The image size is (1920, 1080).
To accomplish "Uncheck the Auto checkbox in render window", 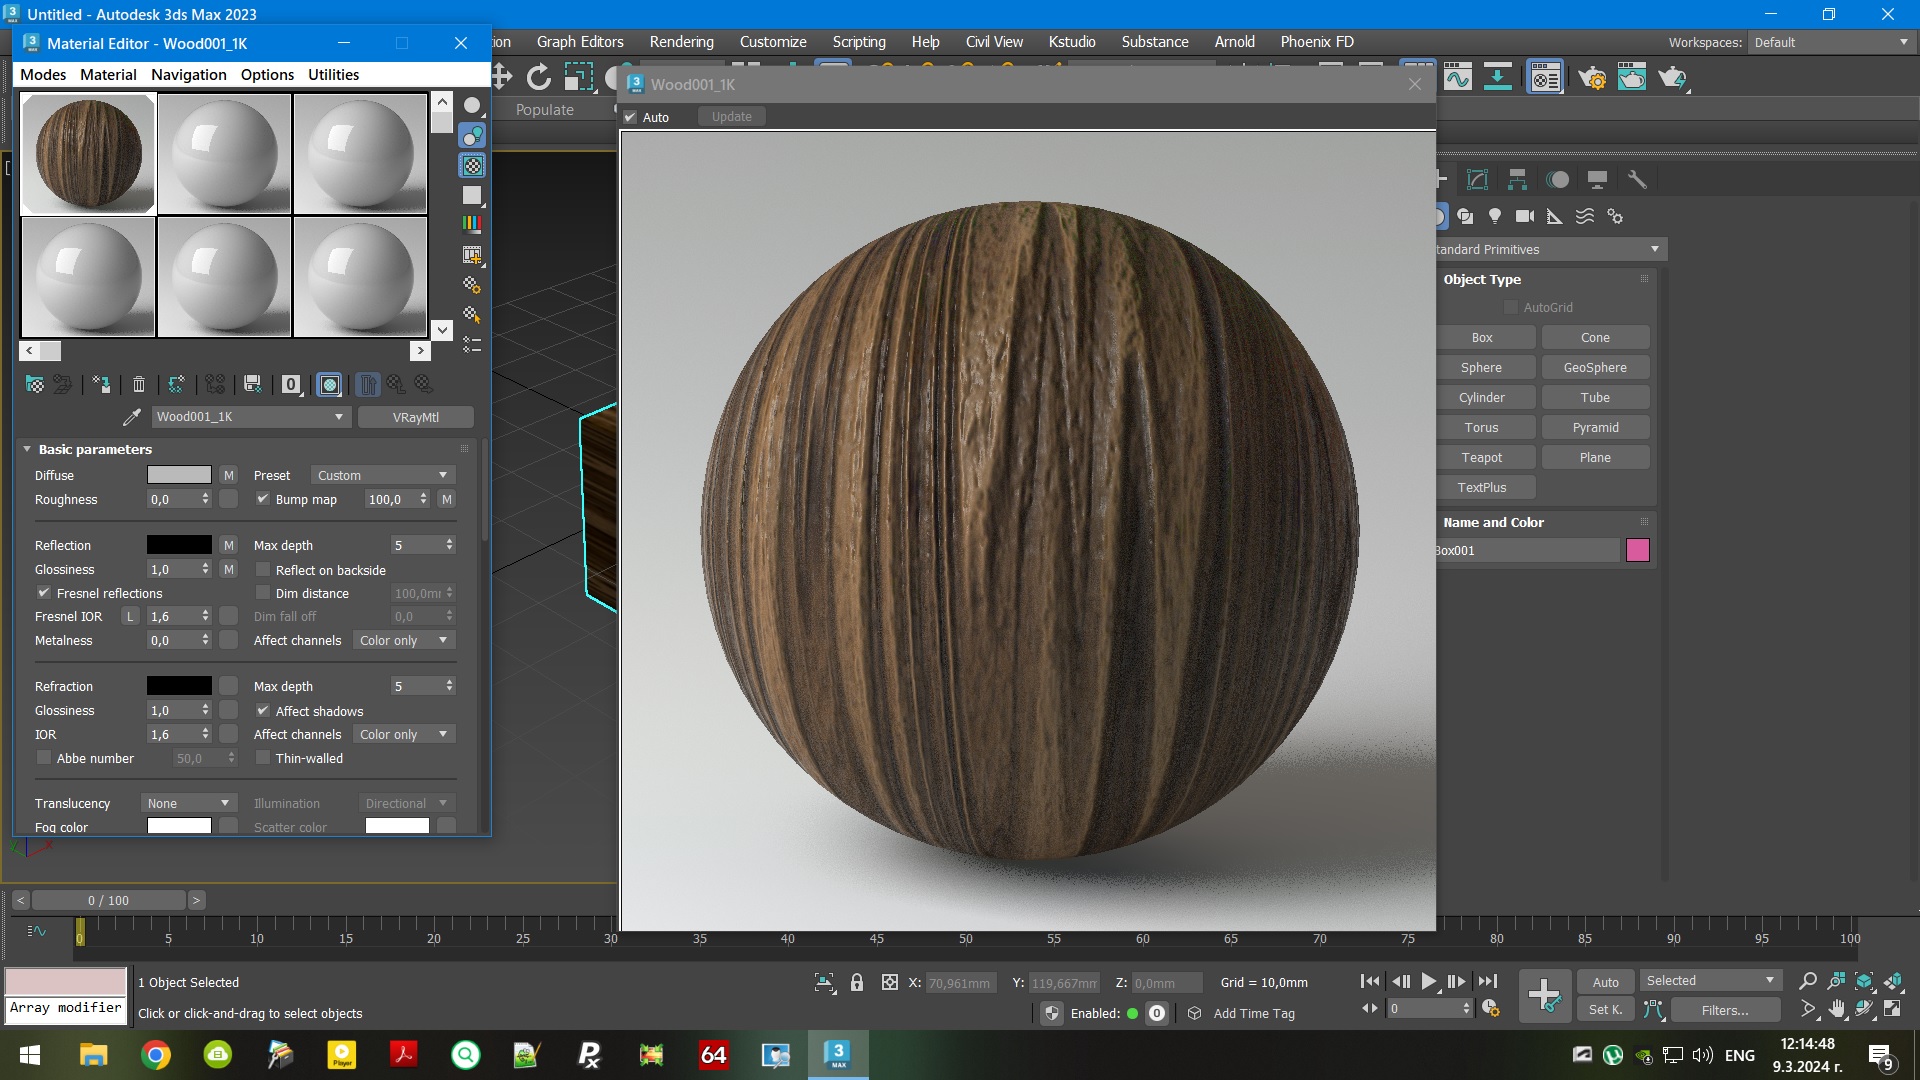I will pos(630,116).
